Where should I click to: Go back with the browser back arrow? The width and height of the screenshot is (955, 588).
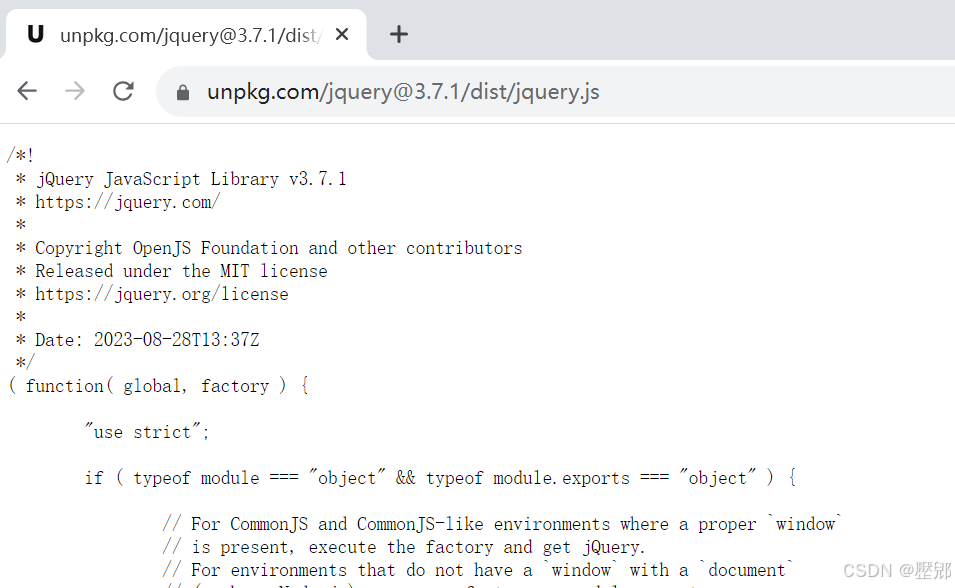coord(27,91)
